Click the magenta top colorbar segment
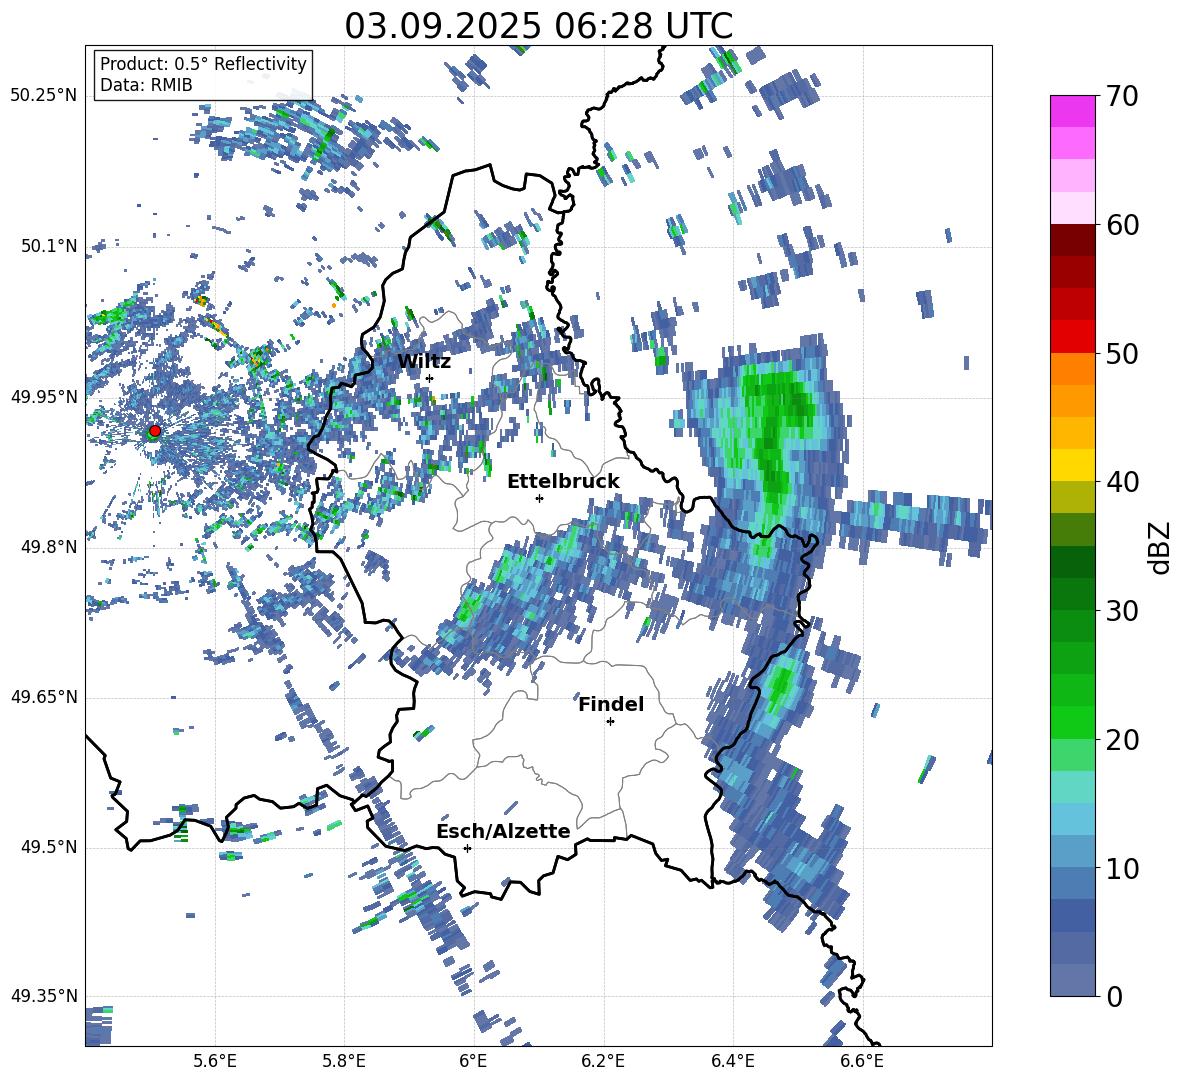Image resolution: width=1184 pixels, height=1081 pixels. [x=1072, y=111]
